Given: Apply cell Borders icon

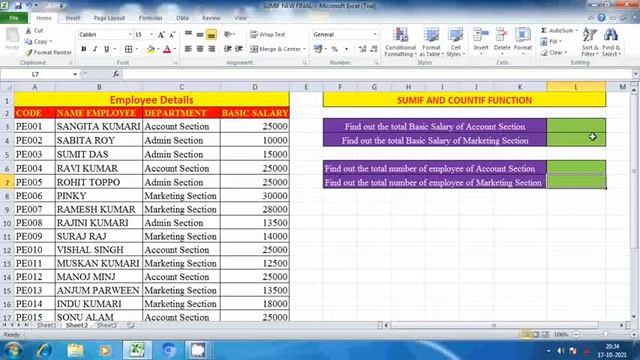Looking at the screenshot, I should 129,49.
